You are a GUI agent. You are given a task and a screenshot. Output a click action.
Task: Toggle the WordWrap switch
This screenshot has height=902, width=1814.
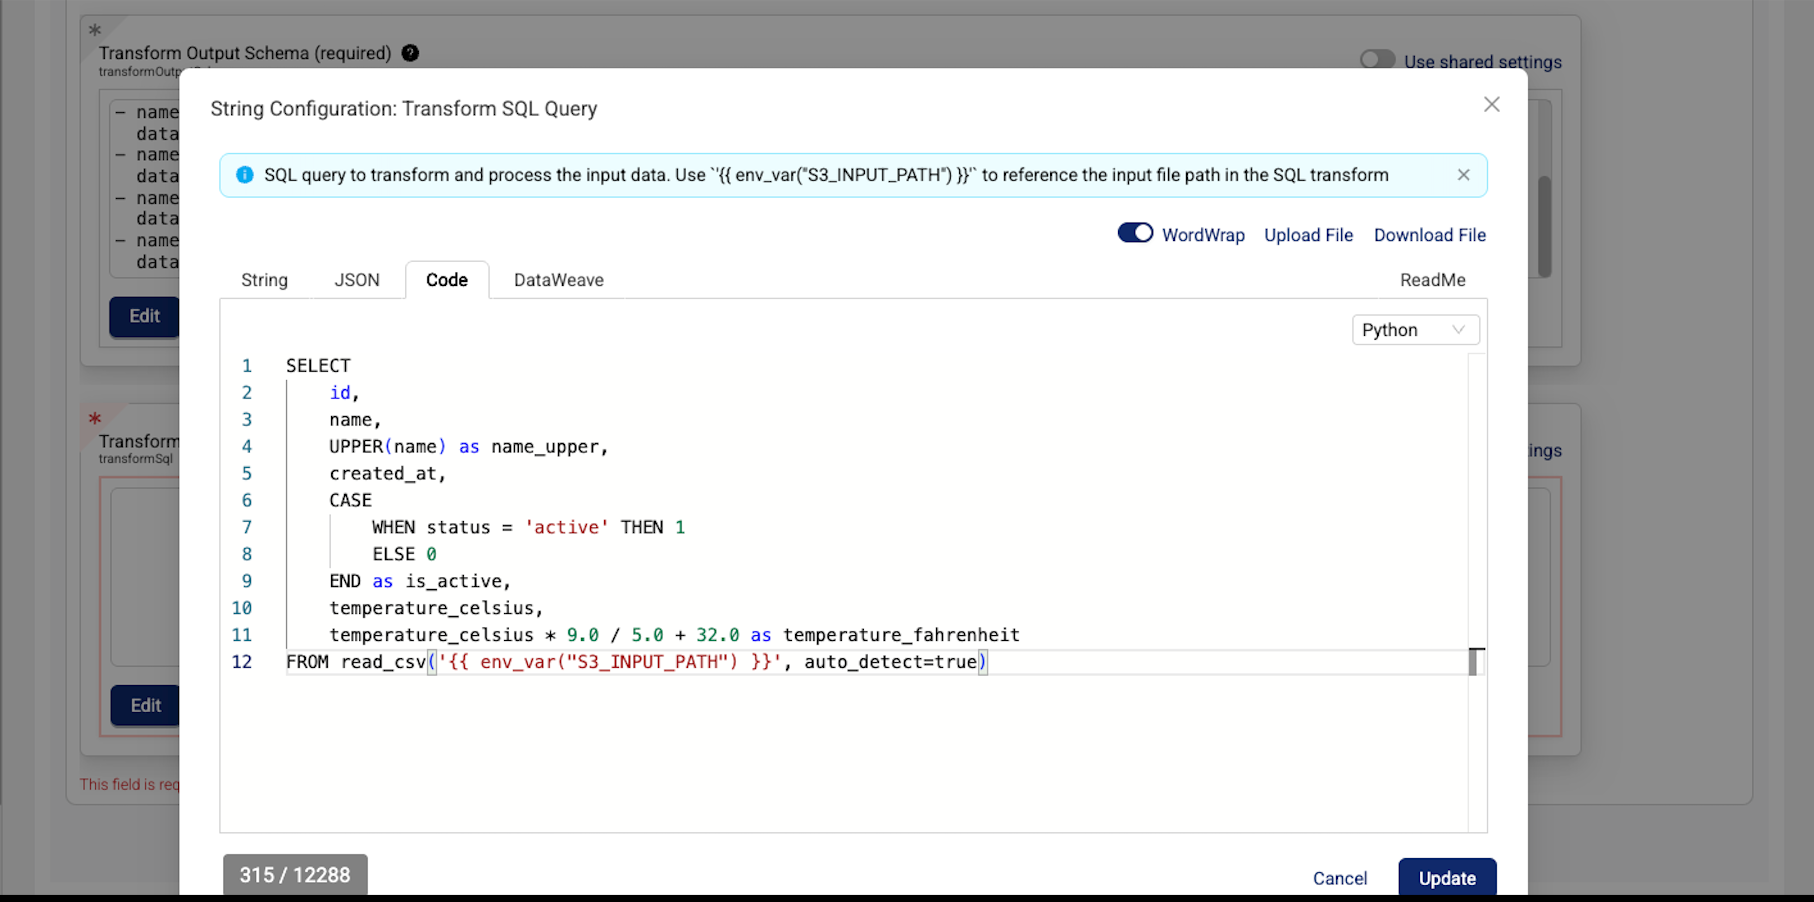[x=1135, y=233]
